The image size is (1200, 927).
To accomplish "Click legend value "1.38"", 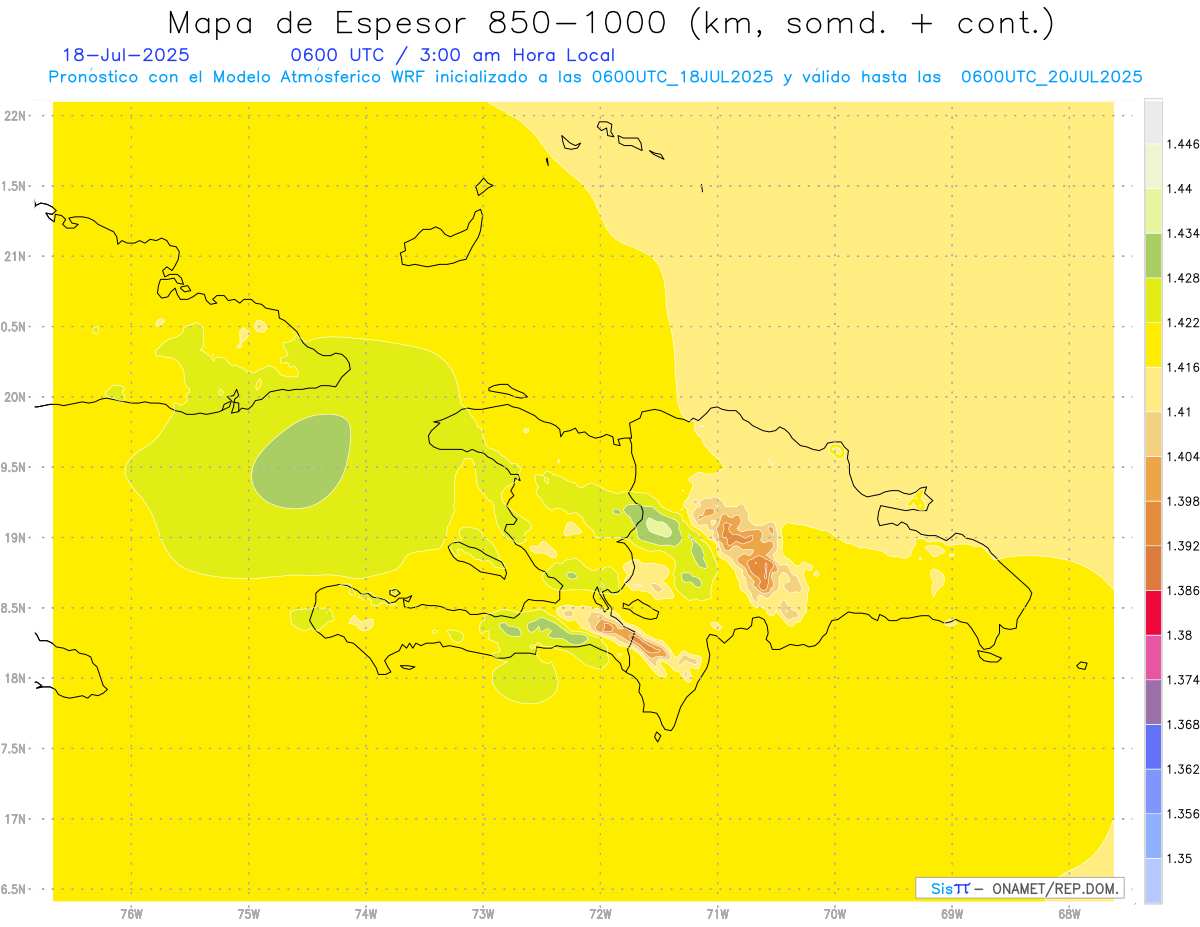I will point(1181,635).
